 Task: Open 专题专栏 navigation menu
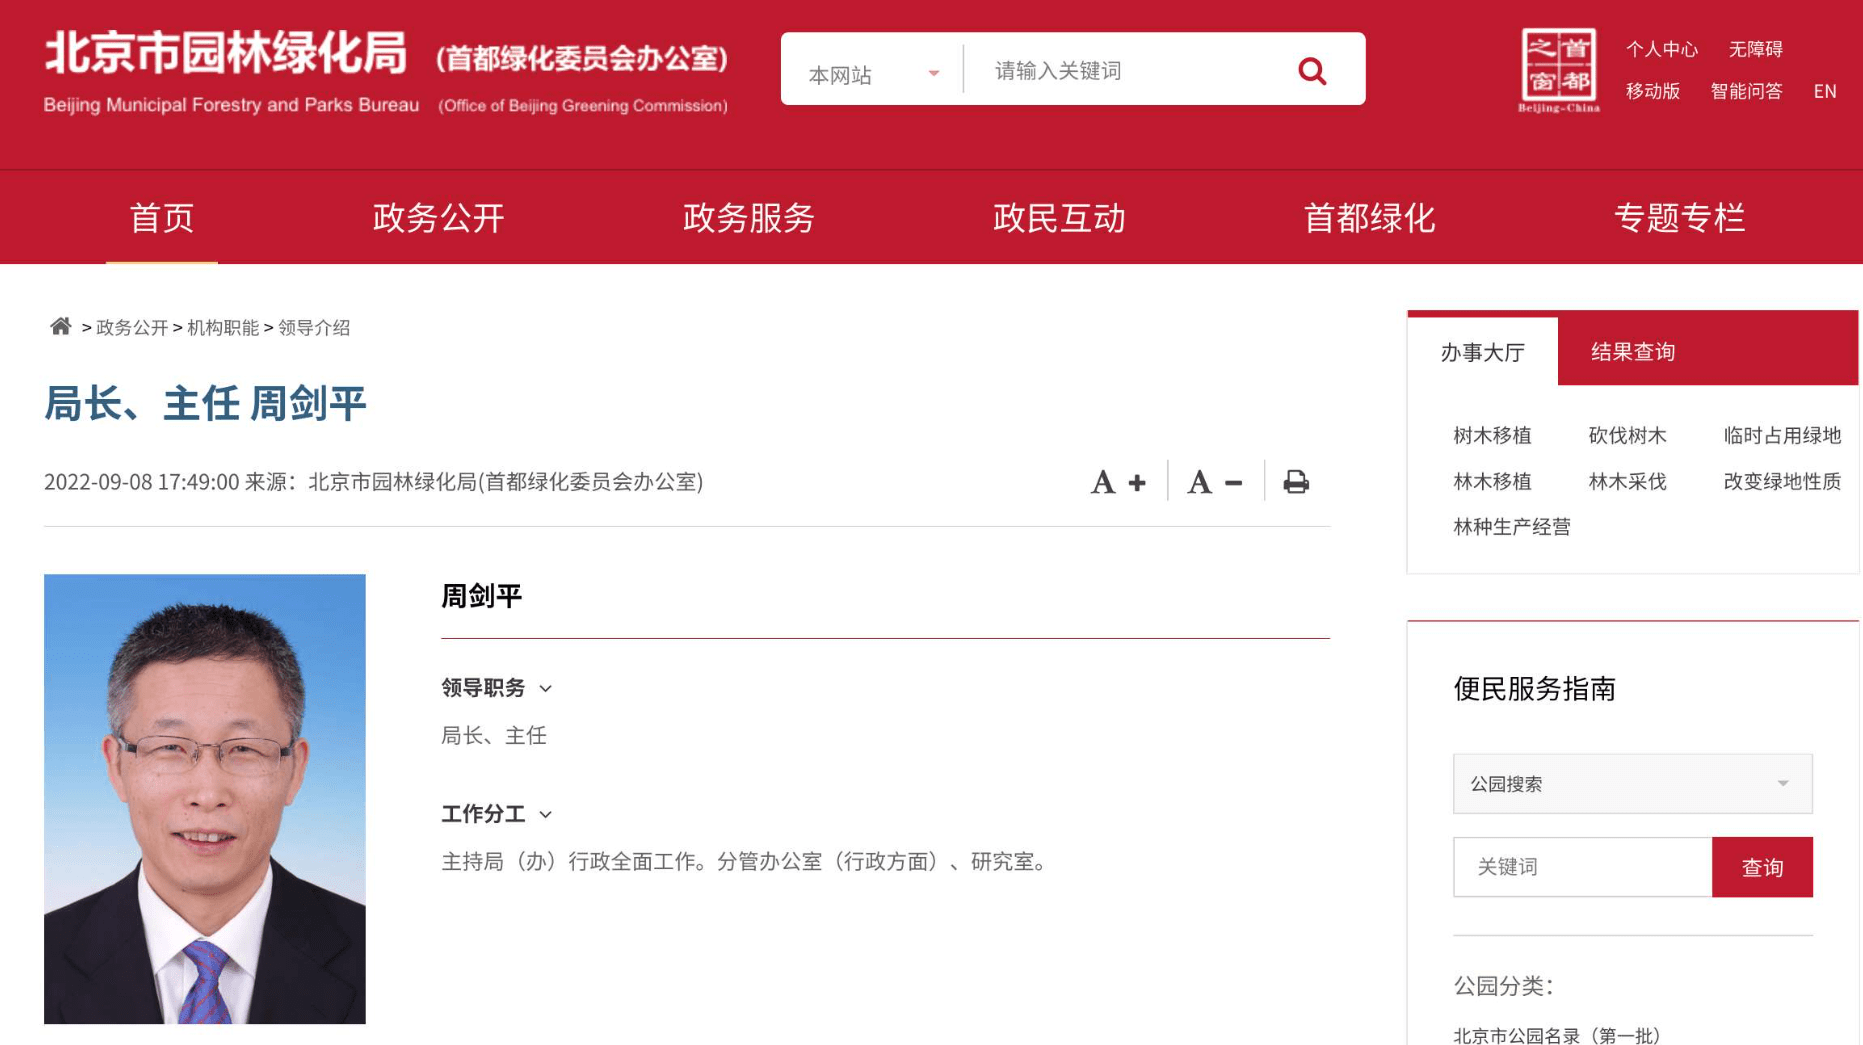(x=1680, y=217)
